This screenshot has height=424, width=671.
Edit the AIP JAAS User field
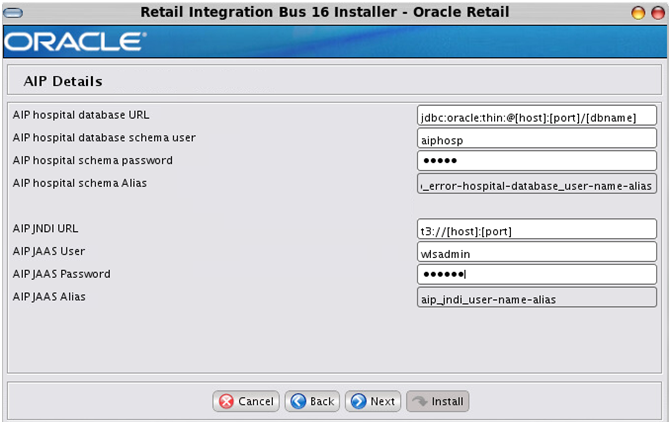(x=537, y=252)
